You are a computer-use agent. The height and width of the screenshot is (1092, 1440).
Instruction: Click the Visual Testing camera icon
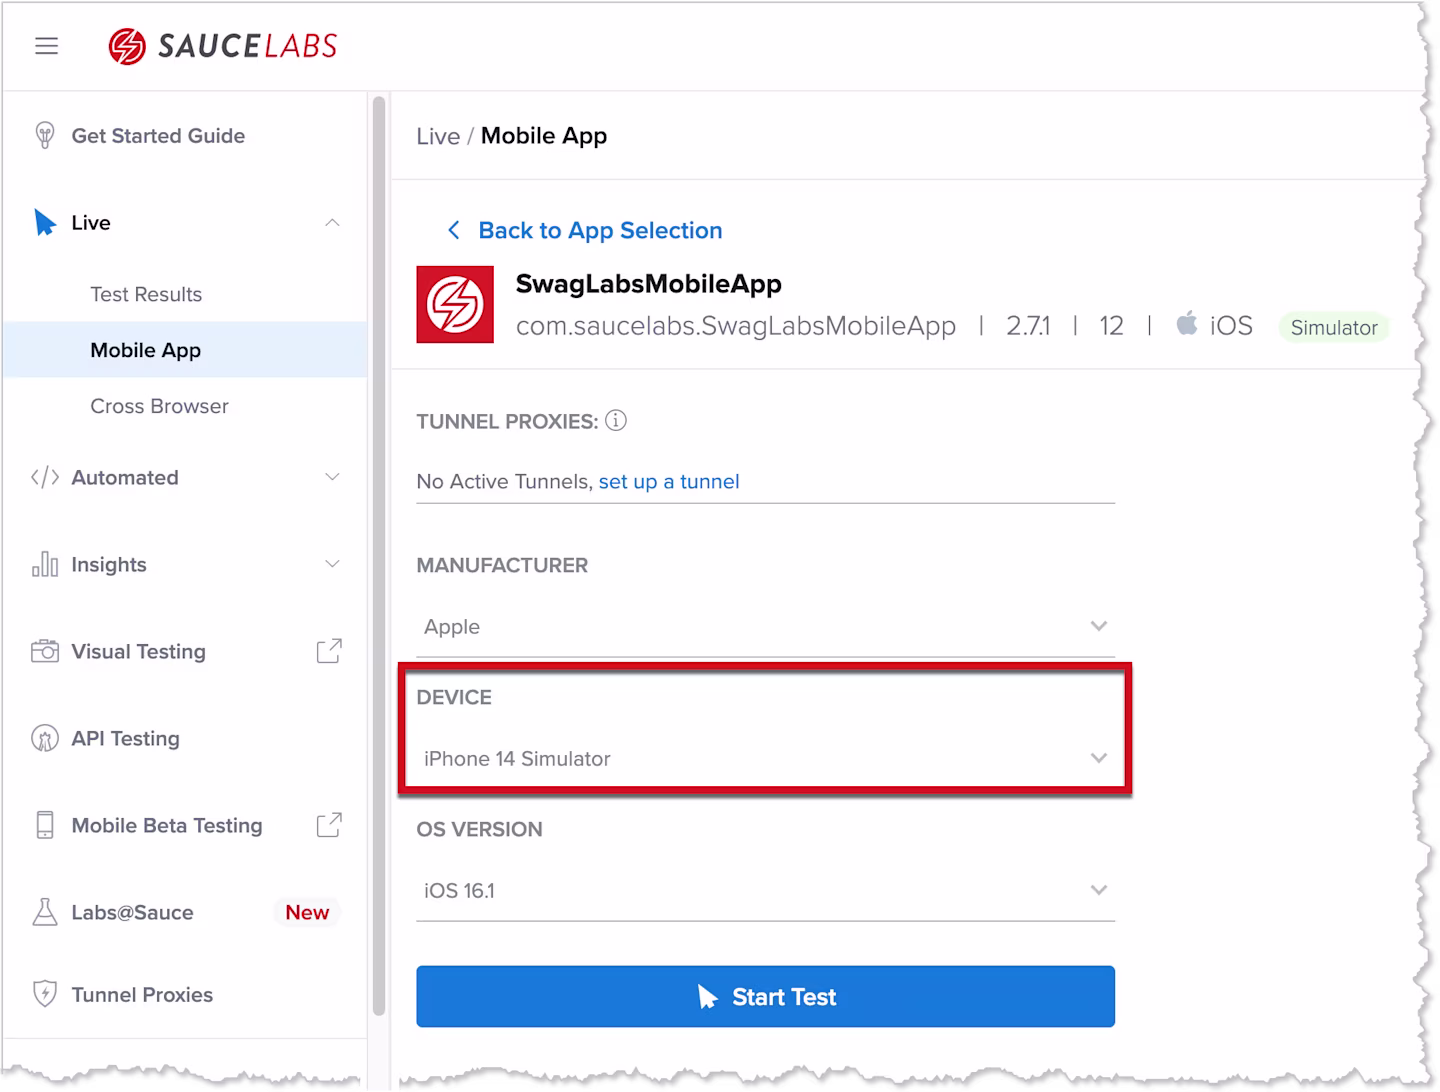pos(45,651)
